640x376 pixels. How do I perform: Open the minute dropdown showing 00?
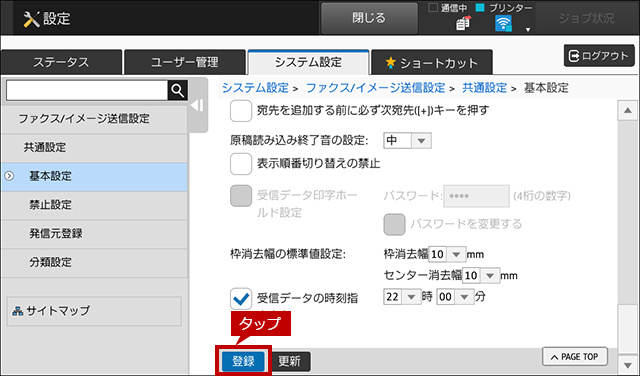455,297
